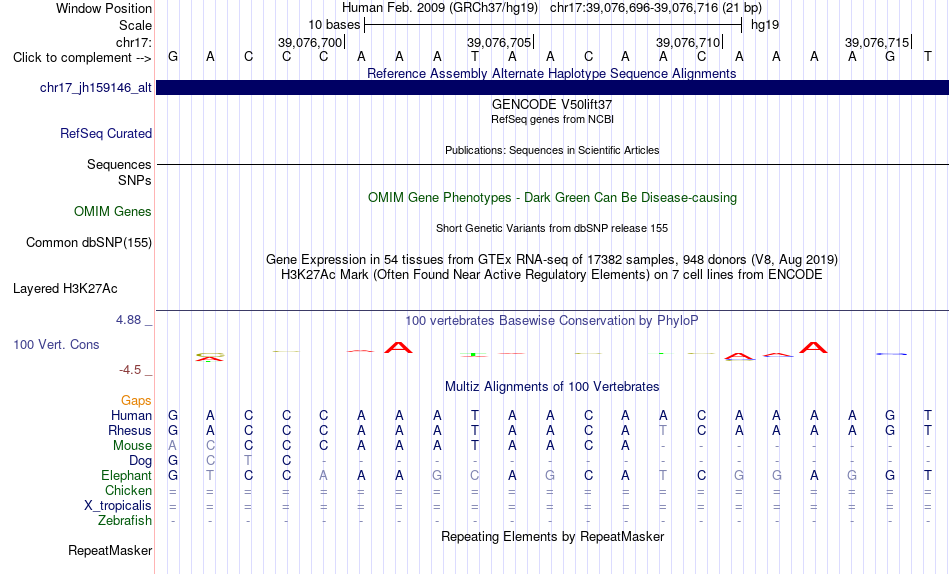Open the Common dbSNP(155) track label
The image size is (950, 574).
[88, 242]
